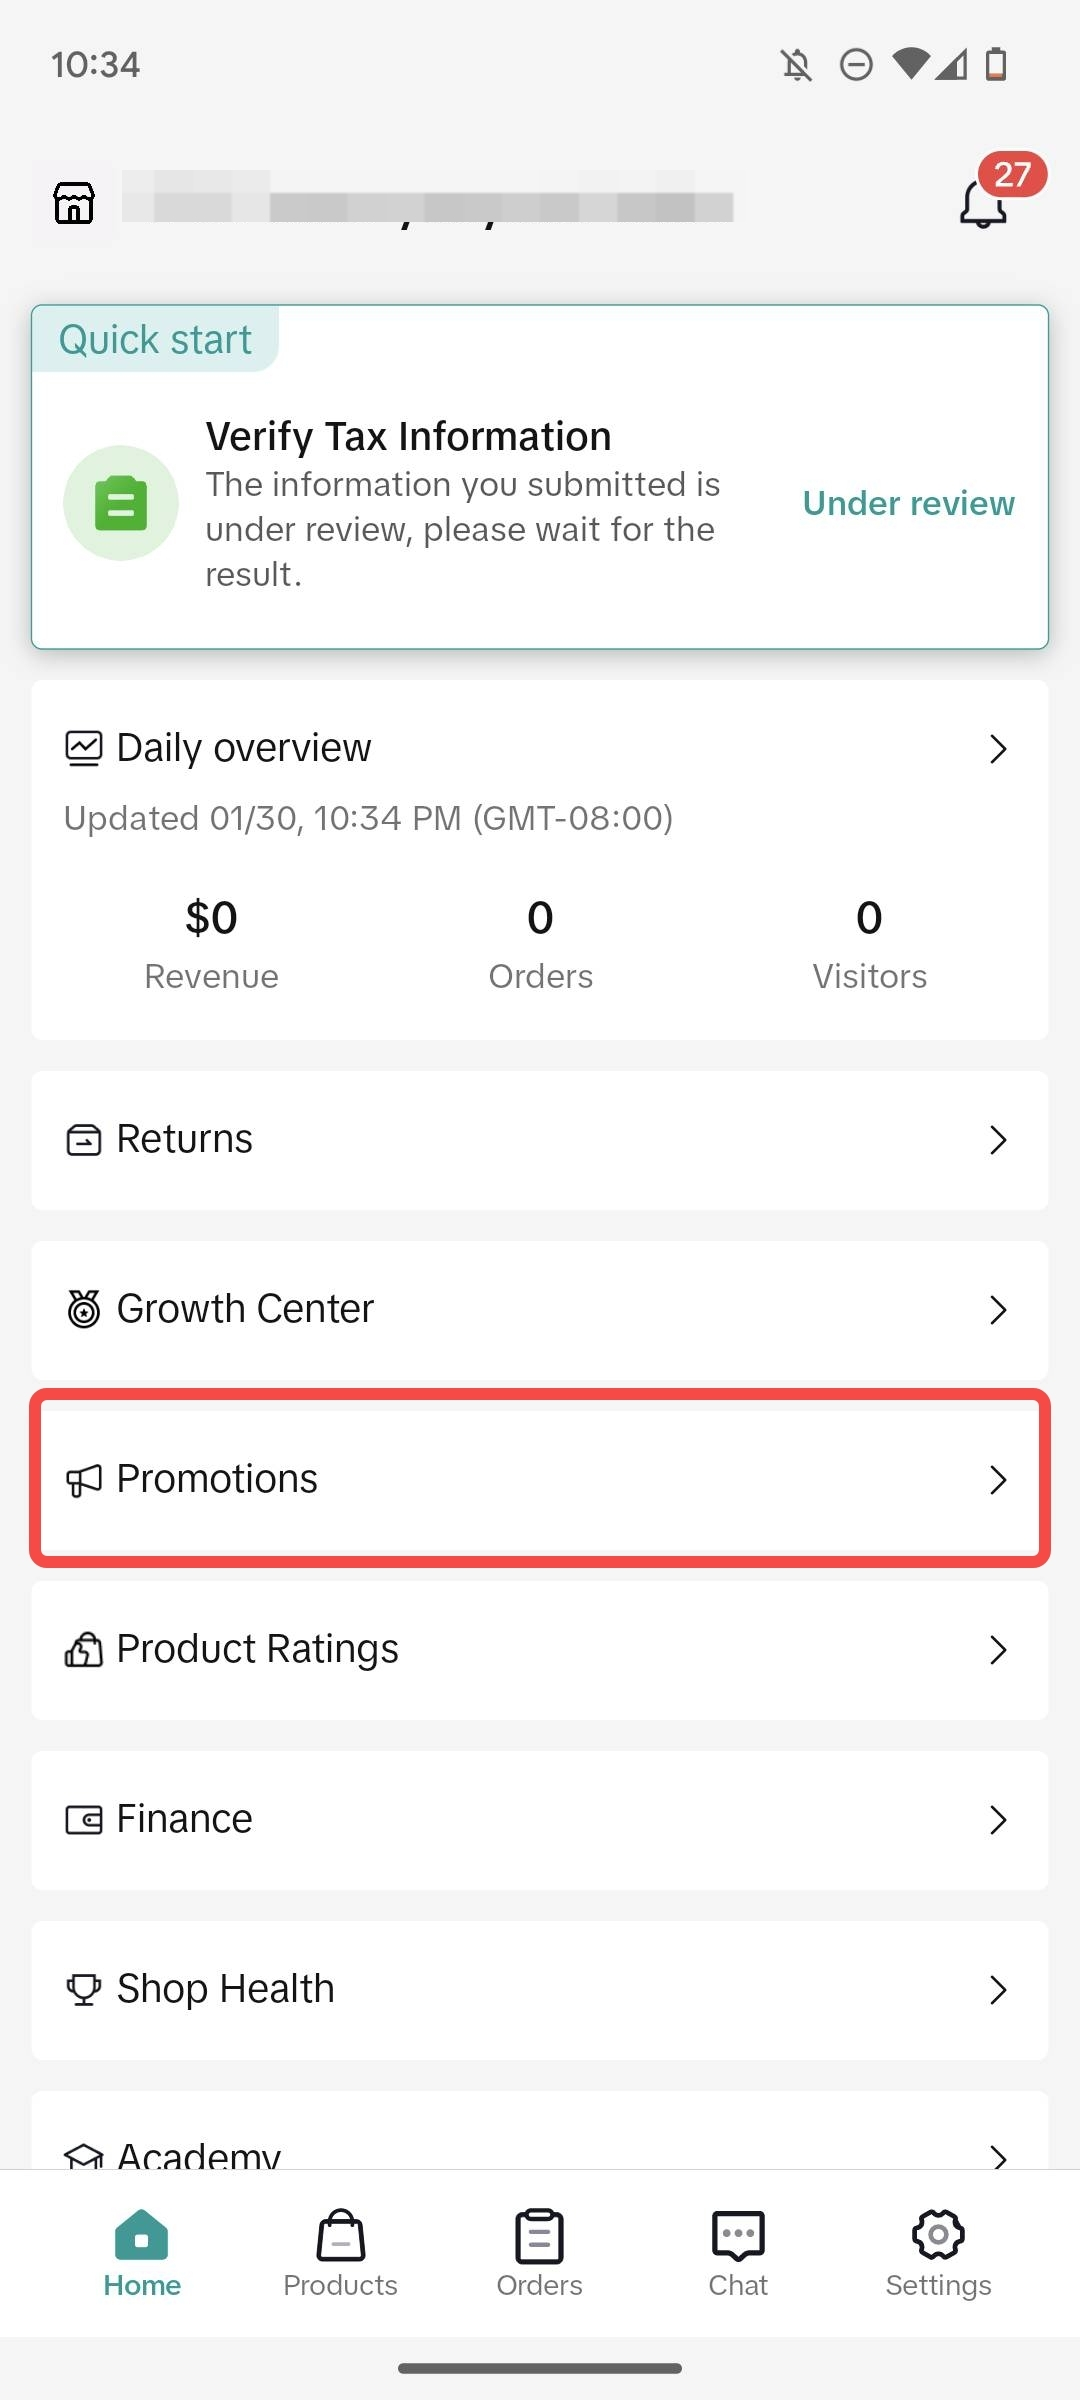
Task: Tap the shop storefront icon
Action: point(74,203)
